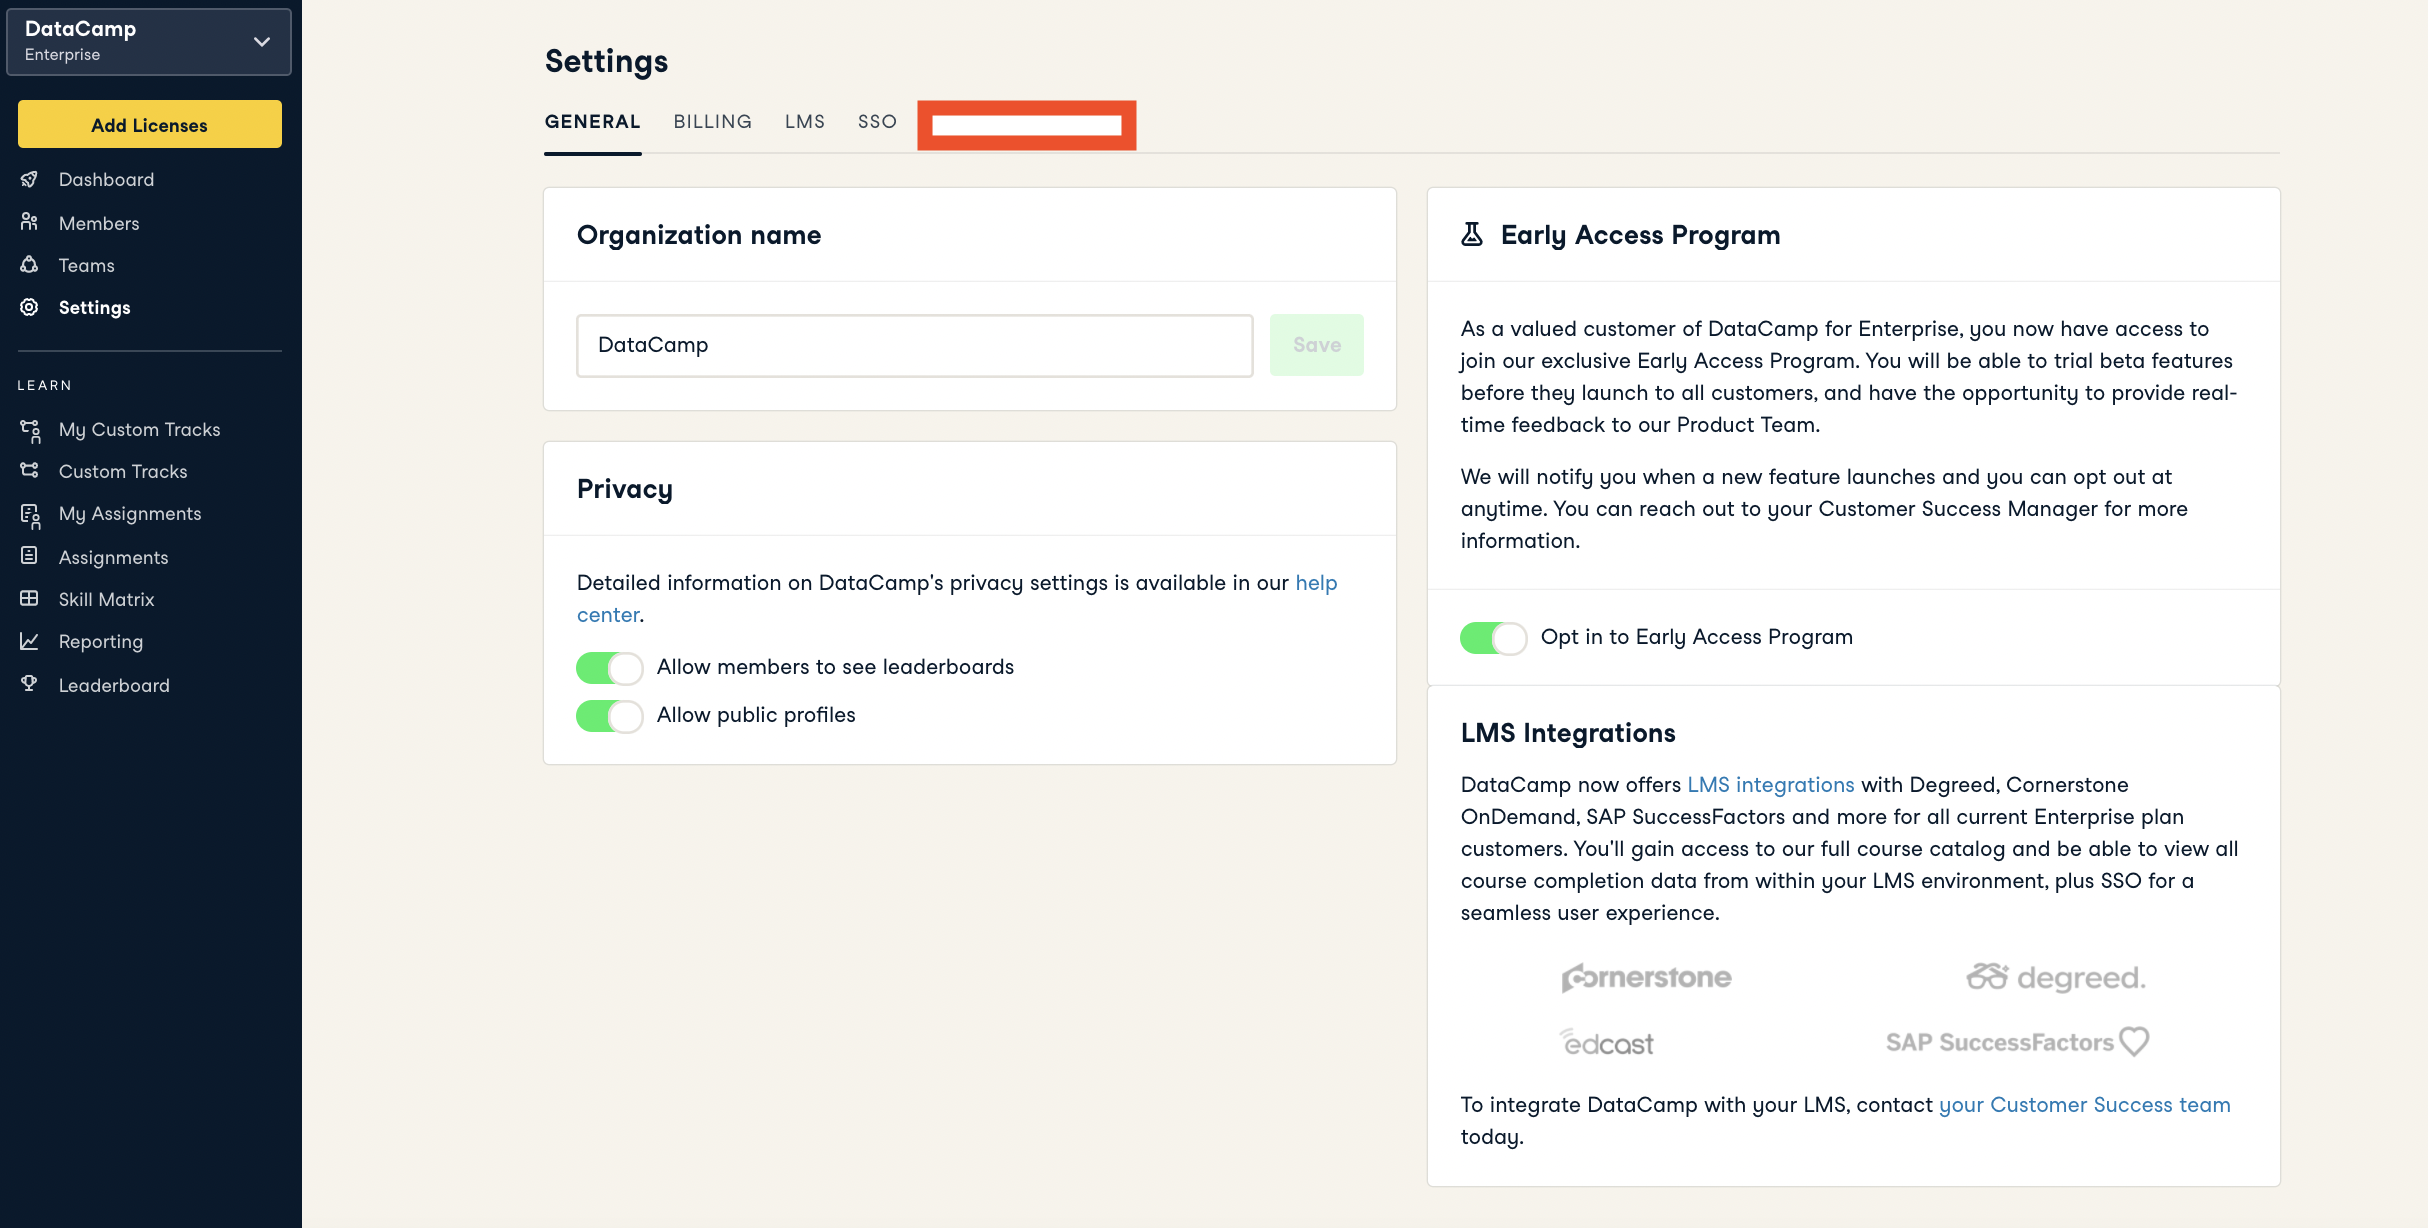The width and height of the screenshot is (2428, 1228).
Task: Click the Teams icon in sidebar
Action: [x=30, y=265]
